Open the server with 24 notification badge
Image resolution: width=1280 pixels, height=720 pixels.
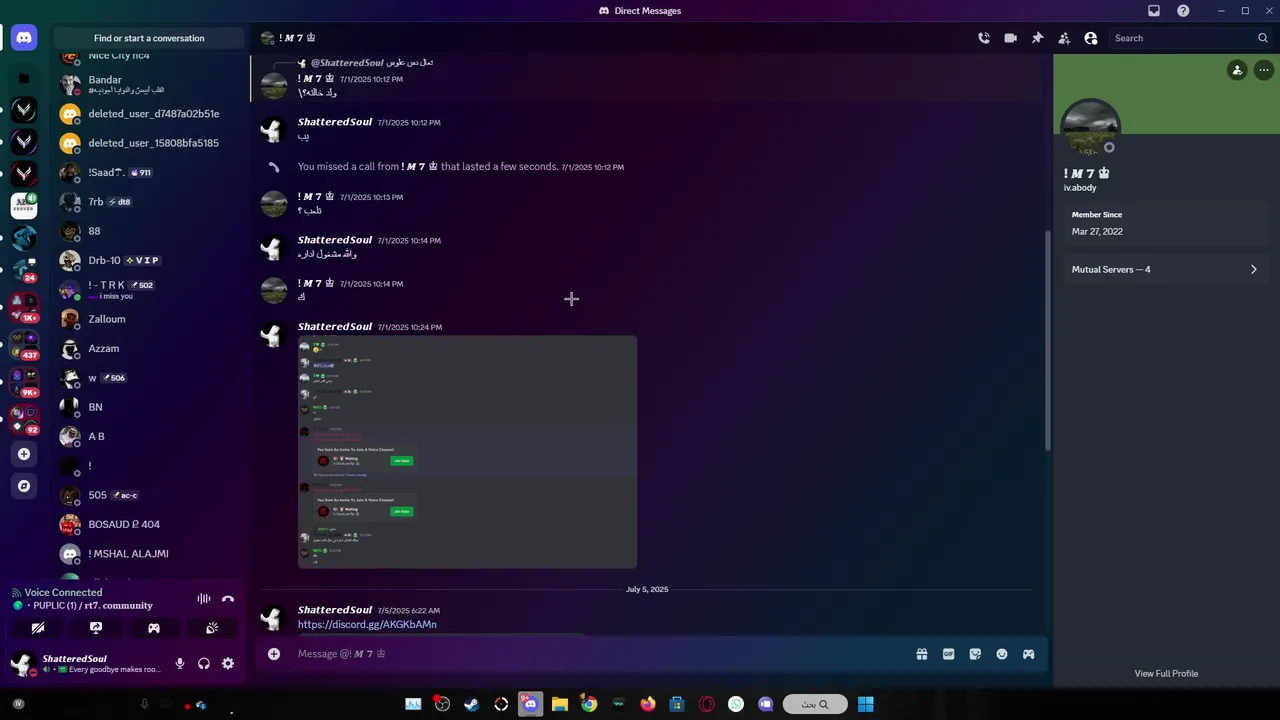[x=24, y=269]
